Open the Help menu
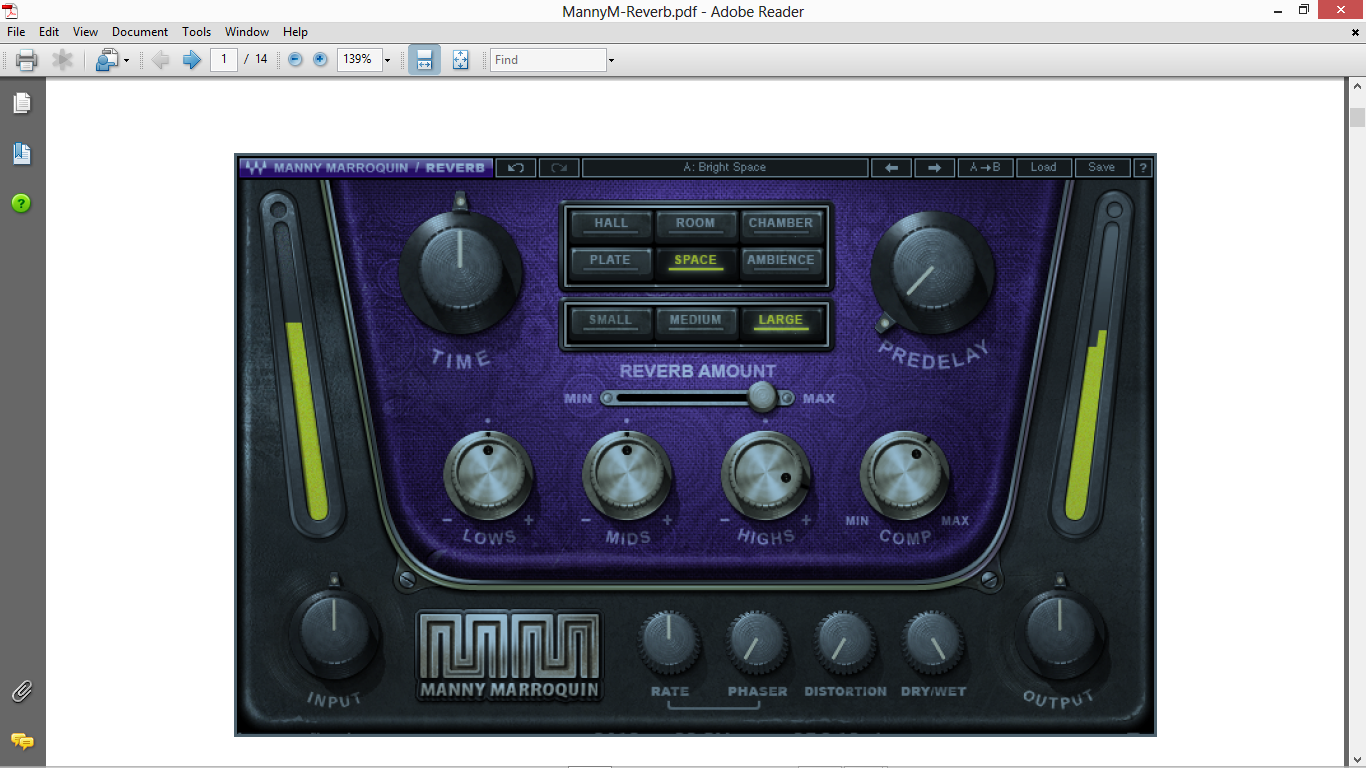Image resolution: width=1366 pixels, height=768 pixels. click(x=295, y=32)
